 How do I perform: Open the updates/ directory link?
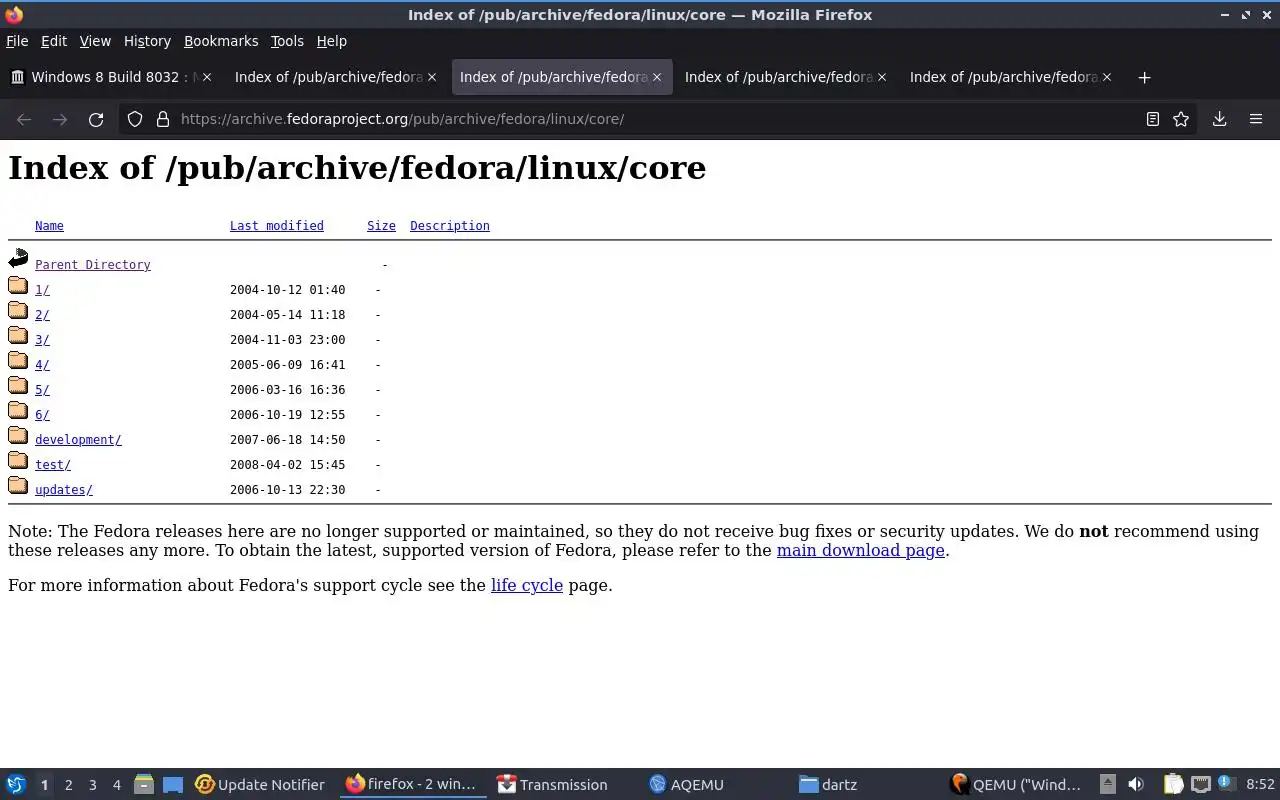click(64, 490)
